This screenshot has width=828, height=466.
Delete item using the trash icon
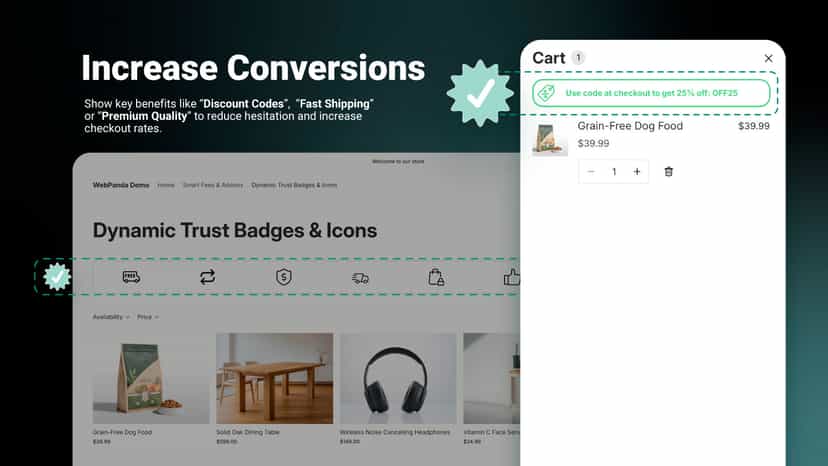pos(669,172)
